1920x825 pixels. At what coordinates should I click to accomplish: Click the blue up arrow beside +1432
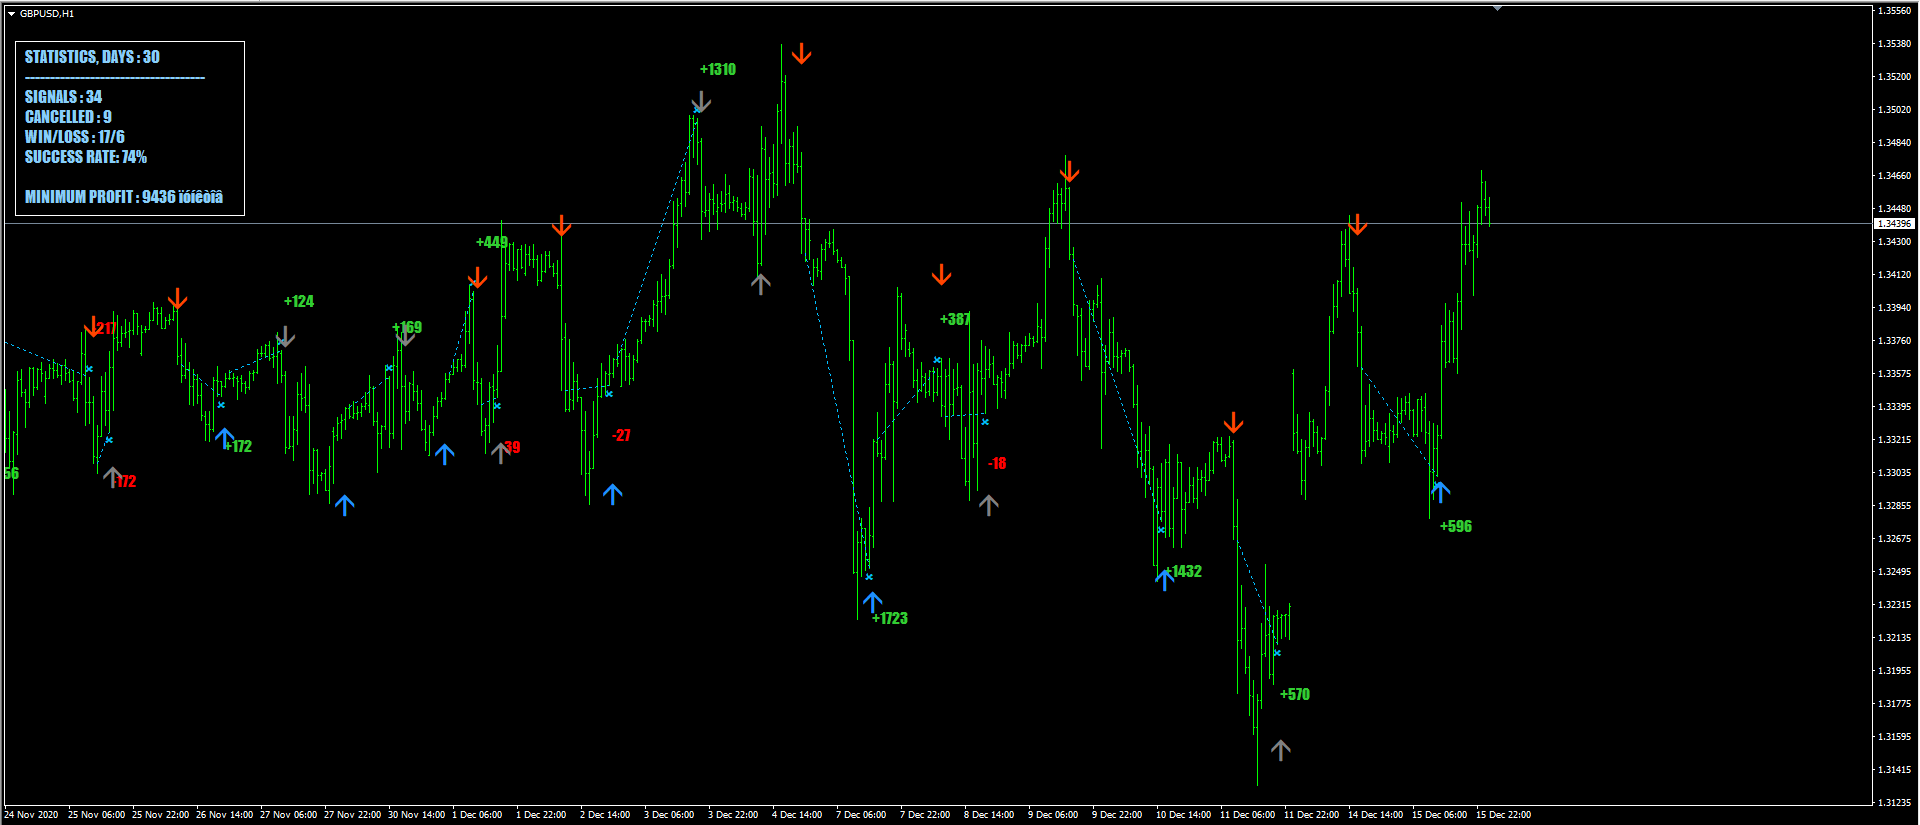pyautogui.click(x=1164, y=579)
